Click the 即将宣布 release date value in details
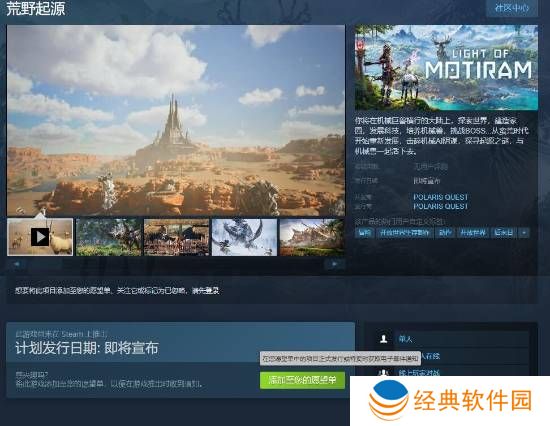The height and width of the screenshot is (426, 550). click(x=427, y=181)
